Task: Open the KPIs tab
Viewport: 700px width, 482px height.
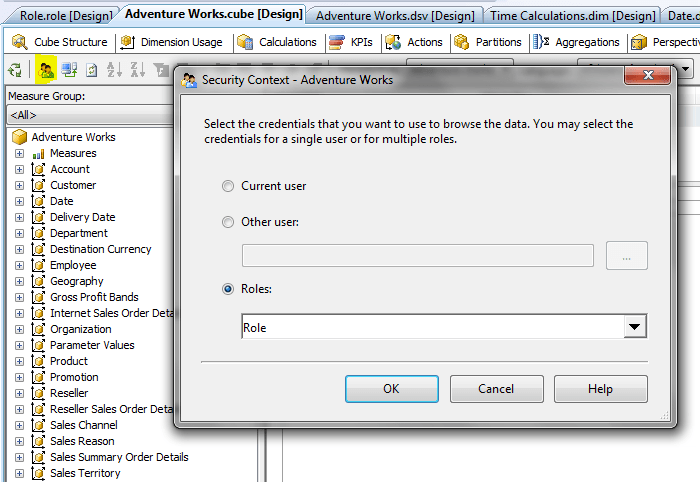Action: [351, 42]
